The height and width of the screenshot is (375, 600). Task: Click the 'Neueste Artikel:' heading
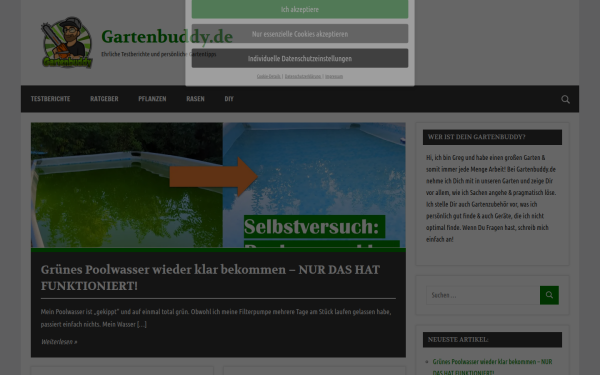[492, 339]
